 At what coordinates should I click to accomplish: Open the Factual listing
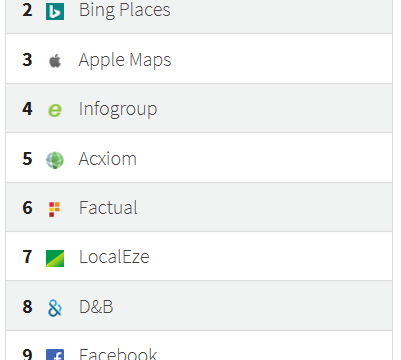point(108,208)
